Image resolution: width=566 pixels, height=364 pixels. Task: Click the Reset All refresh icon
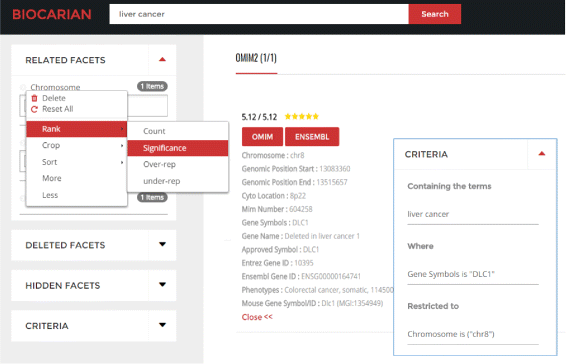(x=34, y=109)
